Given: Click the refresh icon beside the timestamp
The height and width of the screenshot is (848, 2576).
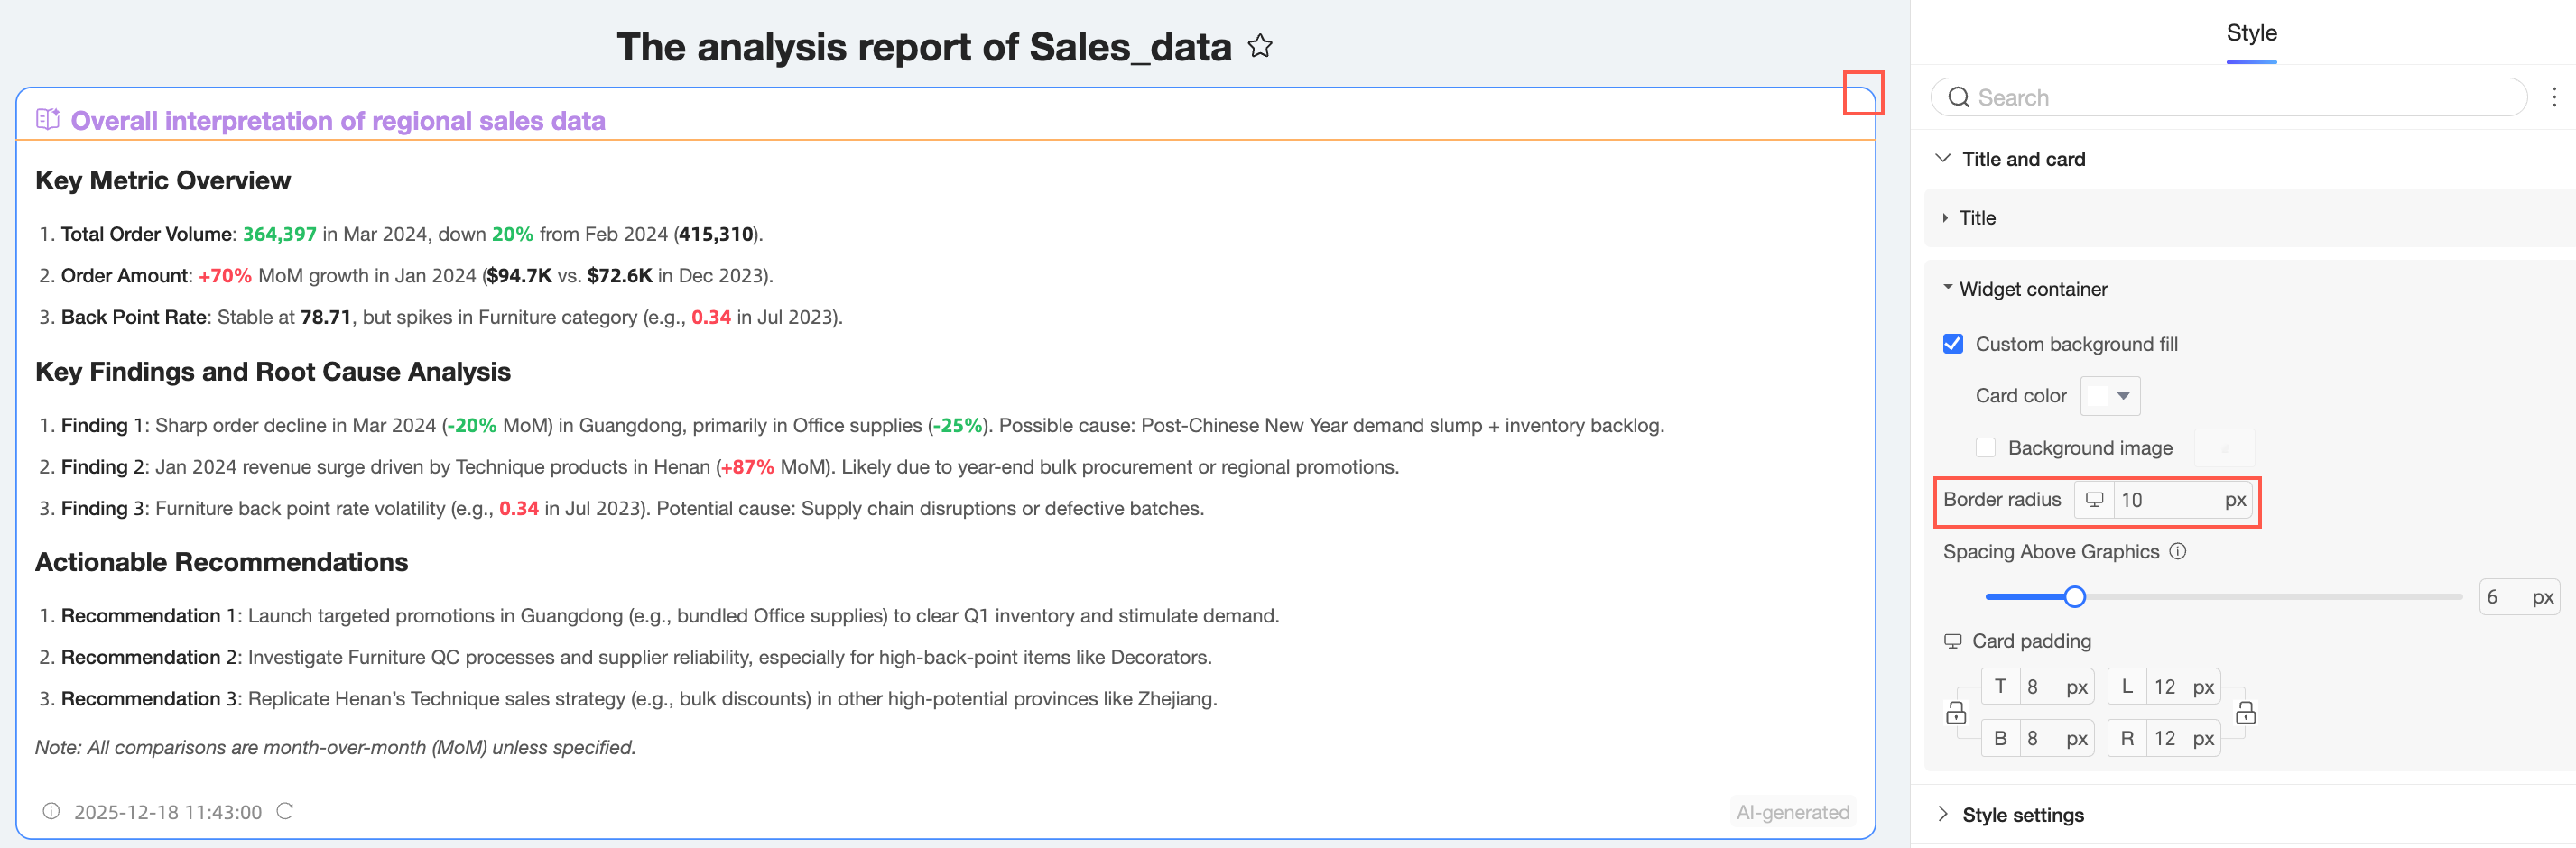Looking at the screenshot, I should [x=285, y=811].
